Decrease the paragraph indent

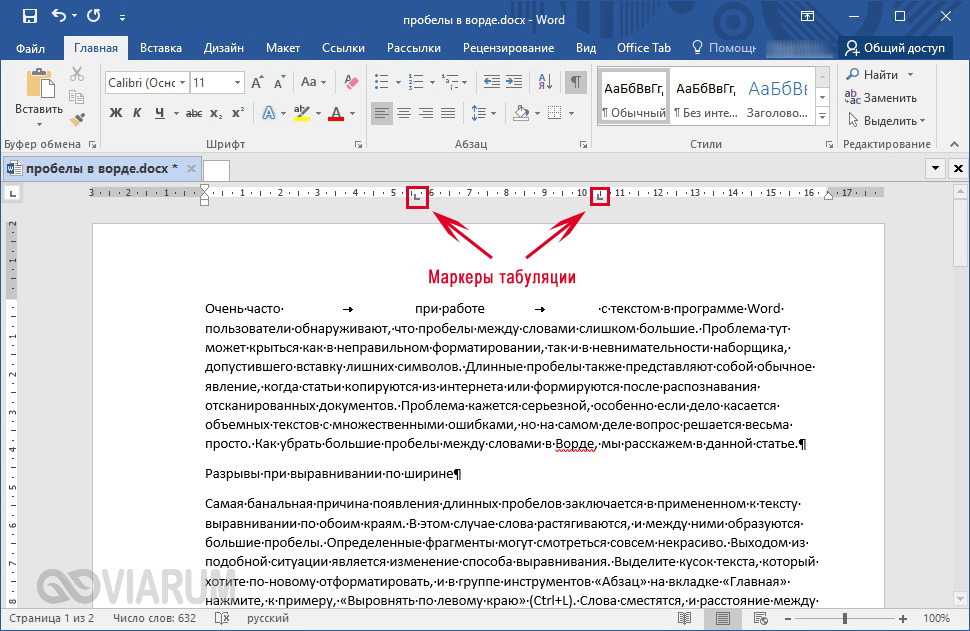tap(492, 82)
